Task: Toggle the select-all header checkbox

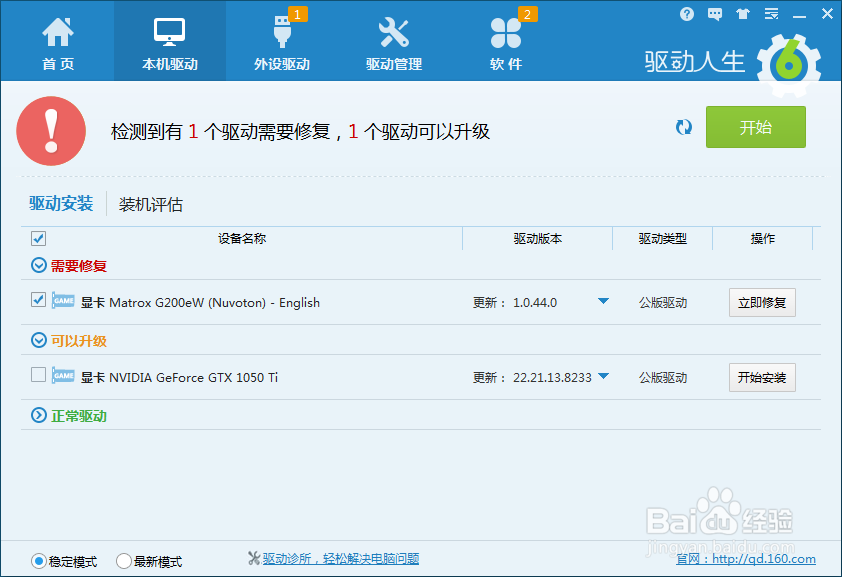Action: pos(38,238)
